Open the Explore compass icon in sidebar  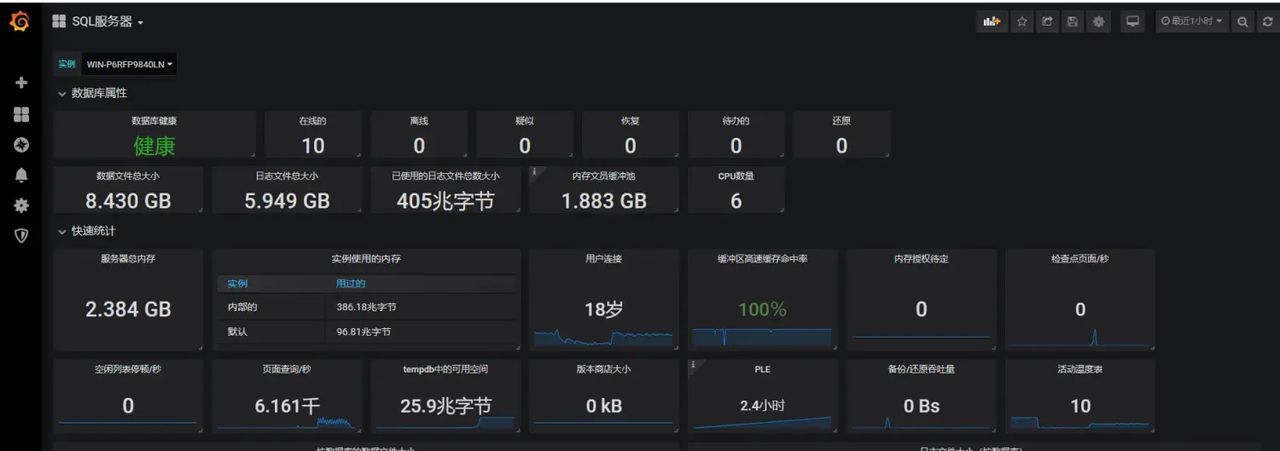[x=21, y=145]
